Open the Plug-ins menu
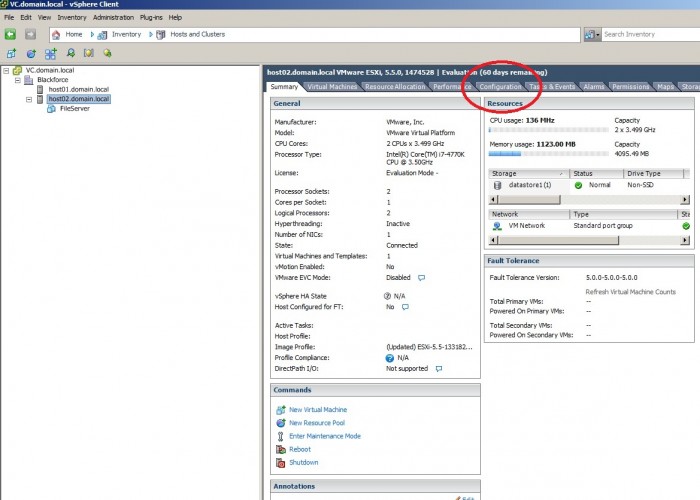 [151, 17]
